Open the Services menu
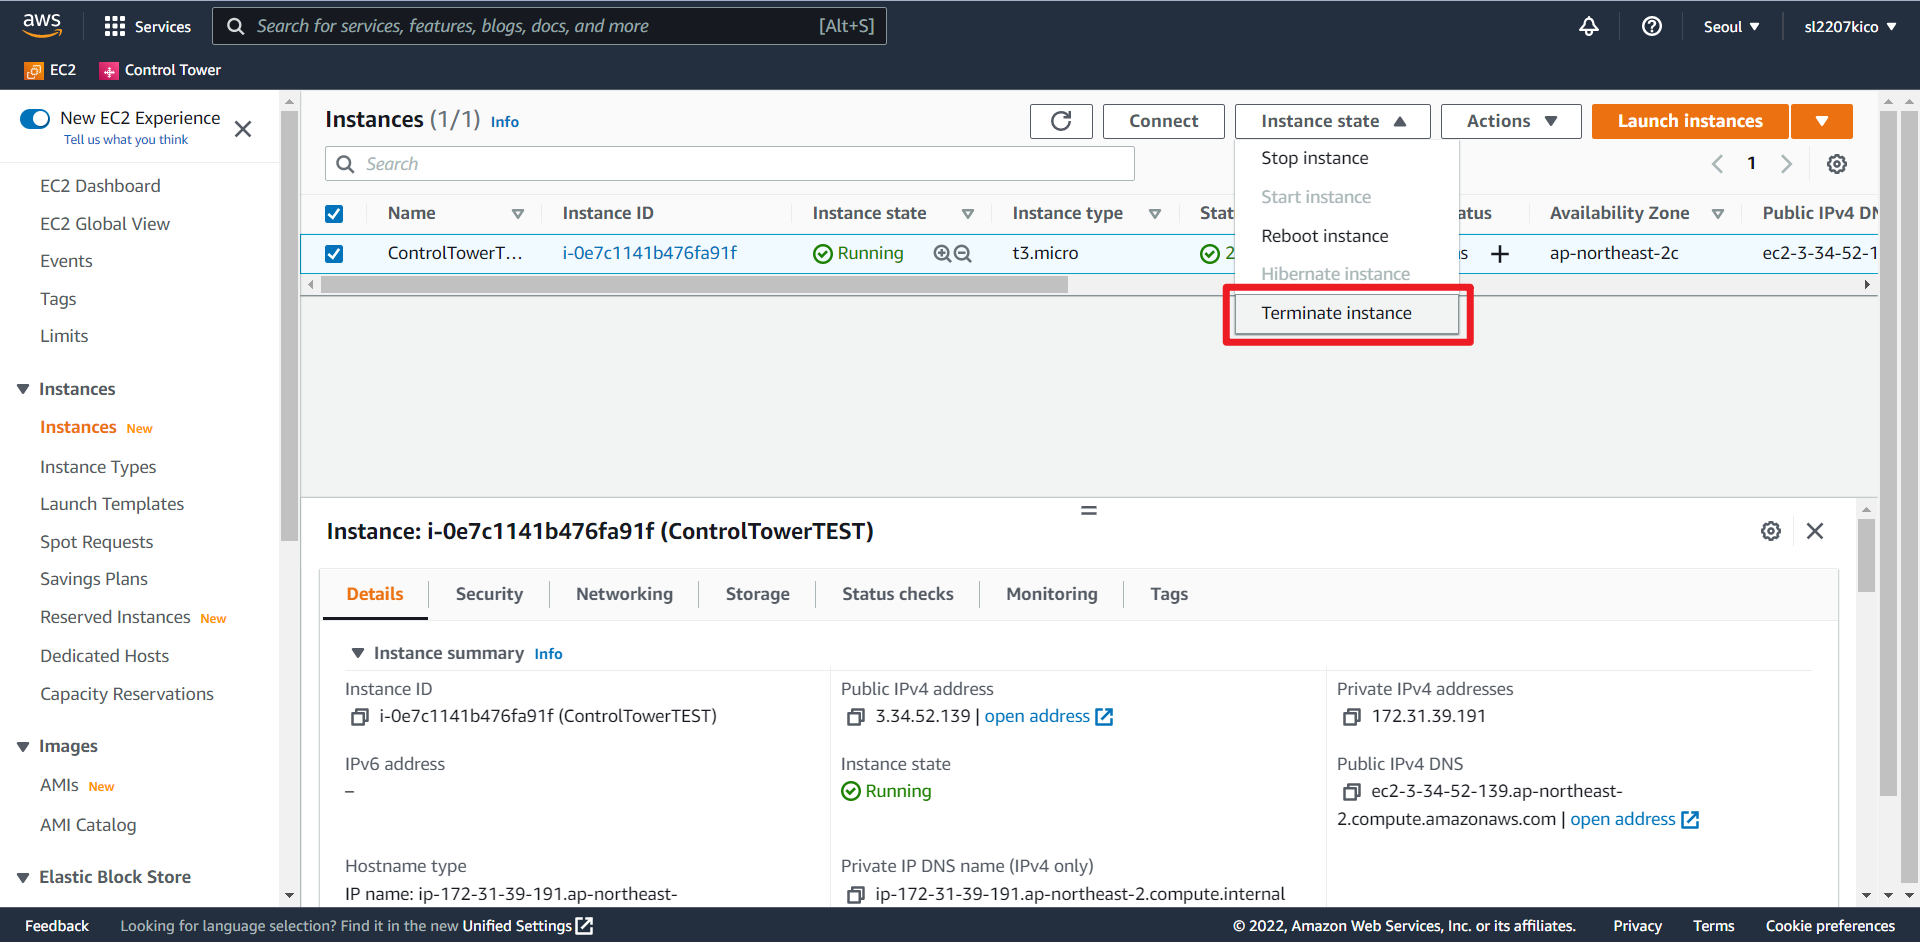This screenshot has height=942, width=1920. pyautogui.click(x=148, y=26)
